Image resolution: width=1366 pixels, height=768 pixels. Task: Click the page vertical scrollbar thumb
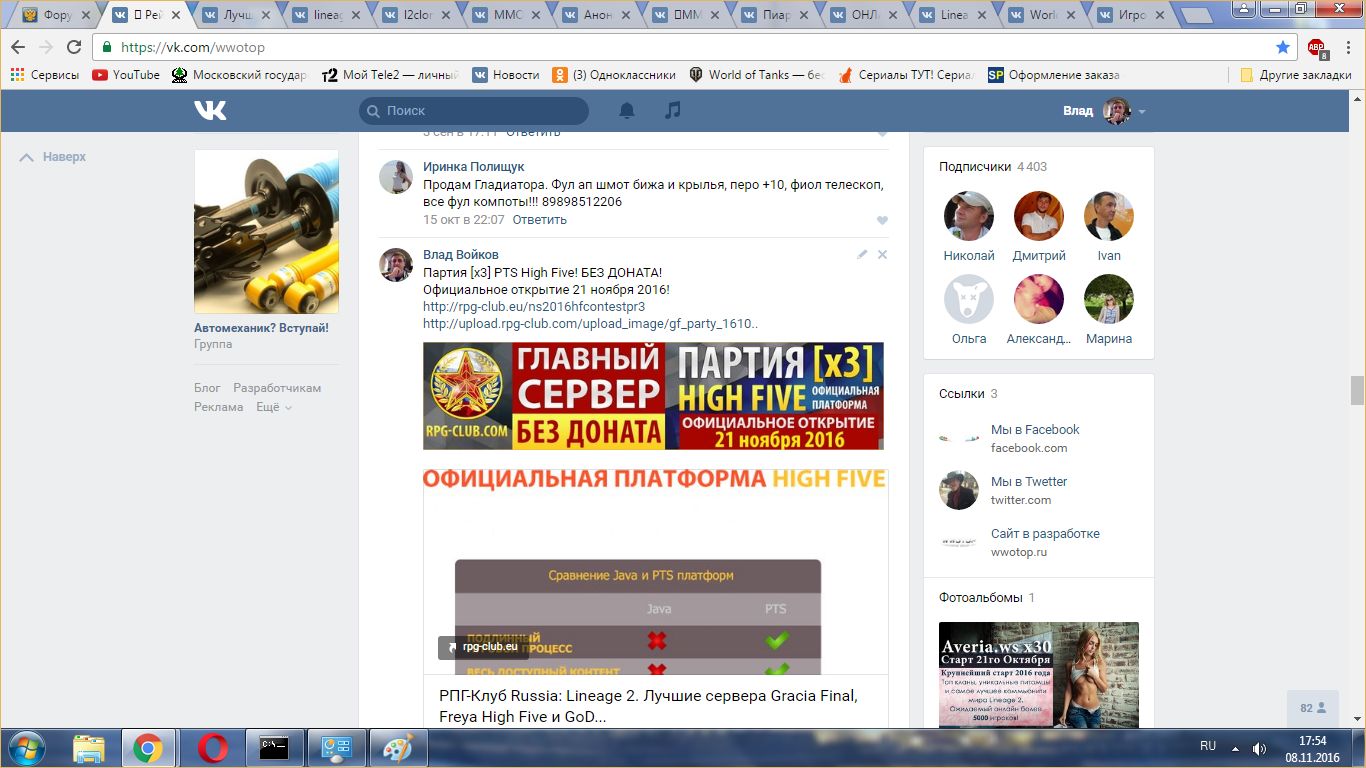tap(1357, 390)
